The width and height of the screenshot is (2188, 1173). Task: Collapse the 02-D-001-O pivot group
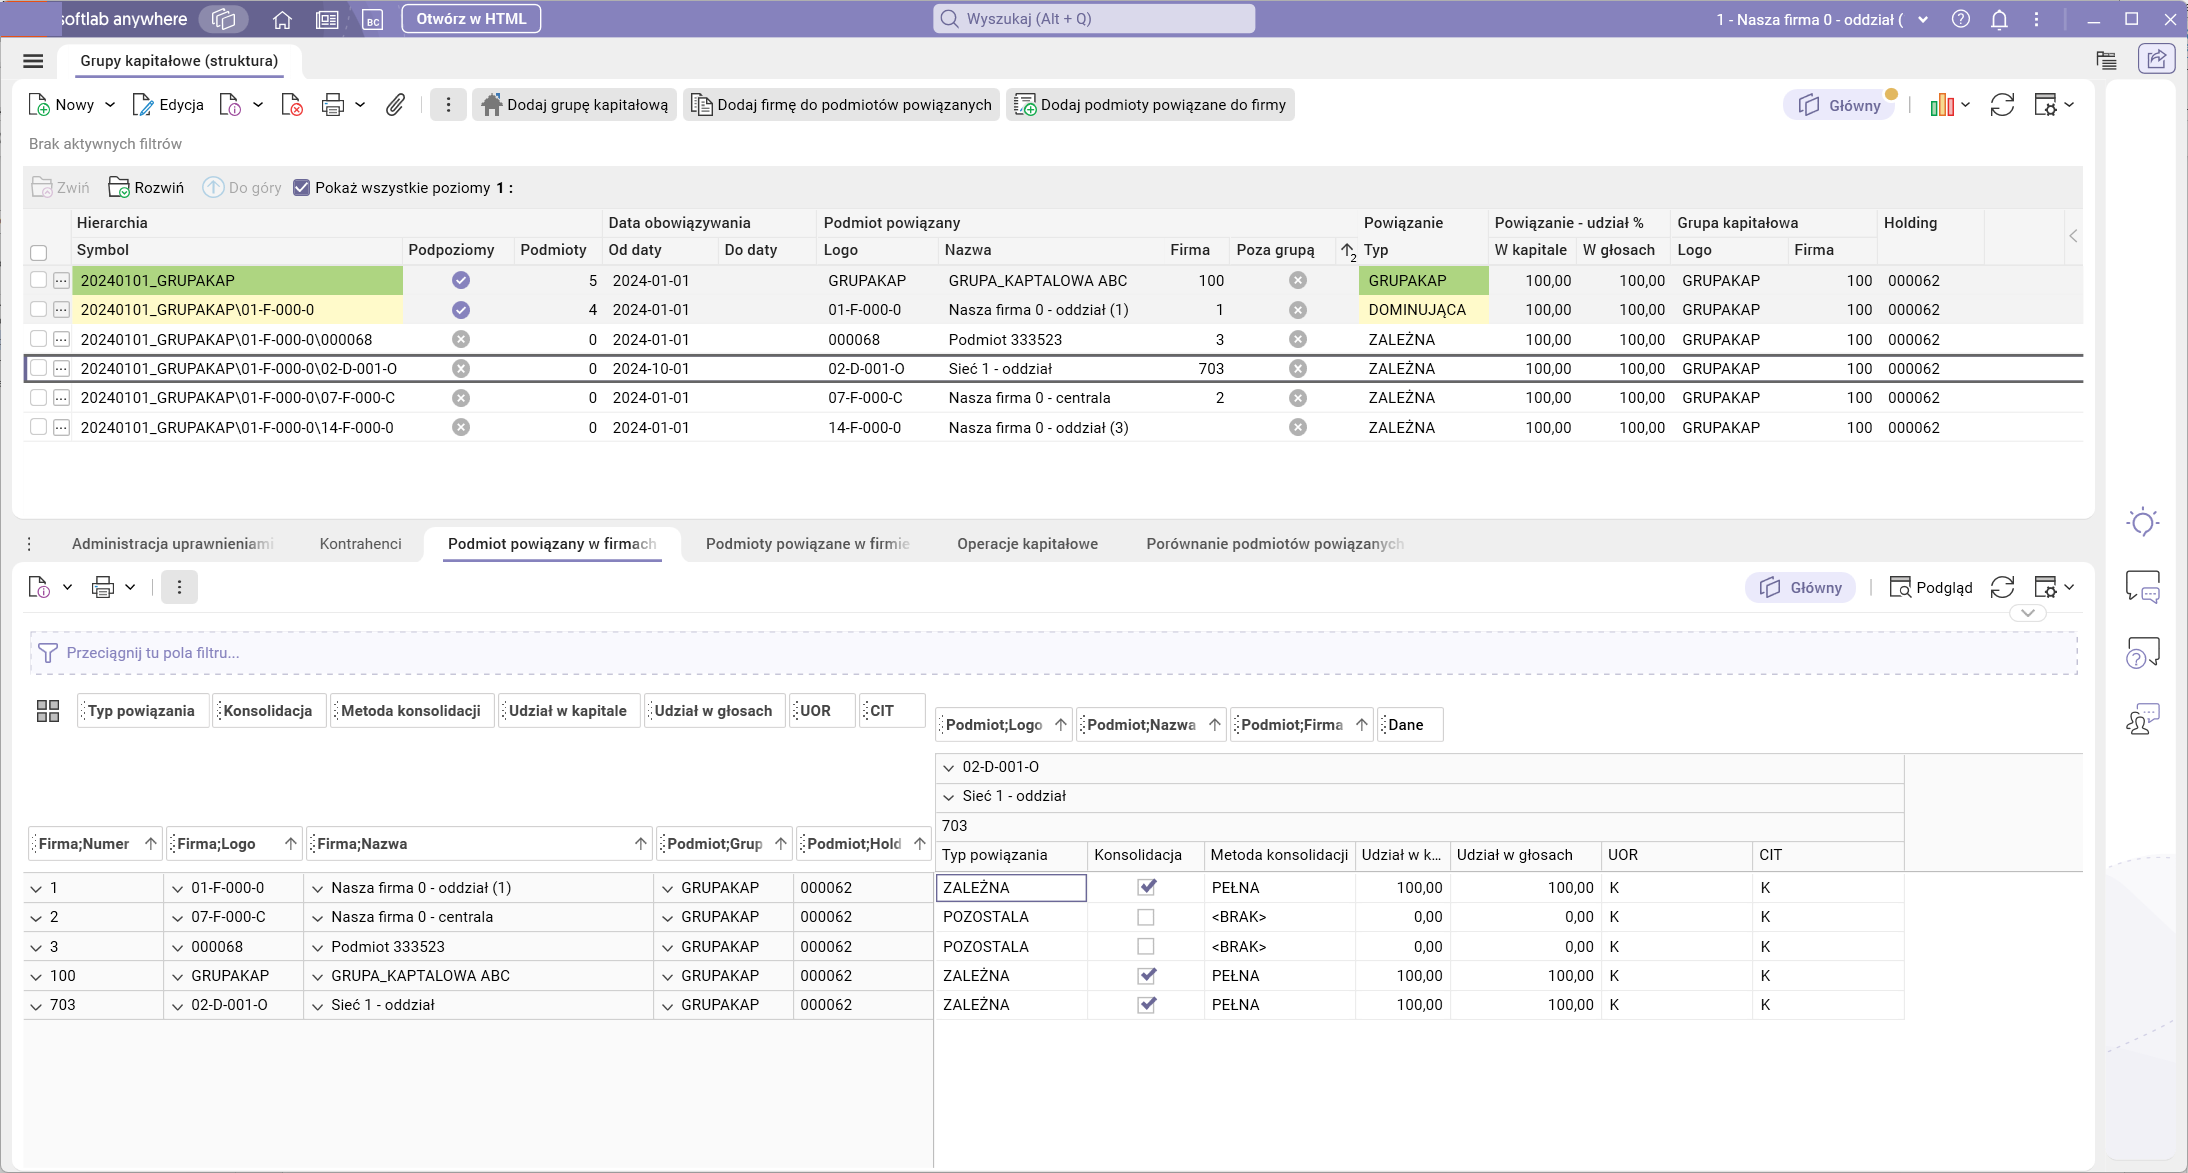949,767
